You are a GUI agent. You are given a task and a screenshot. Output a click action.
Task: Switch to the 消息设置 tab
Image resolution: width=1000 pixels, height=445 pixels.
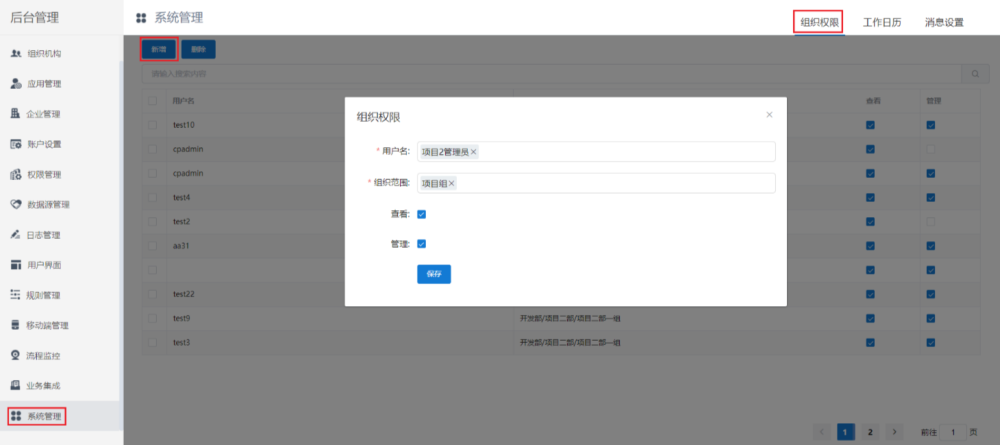[x=944, y=22]
